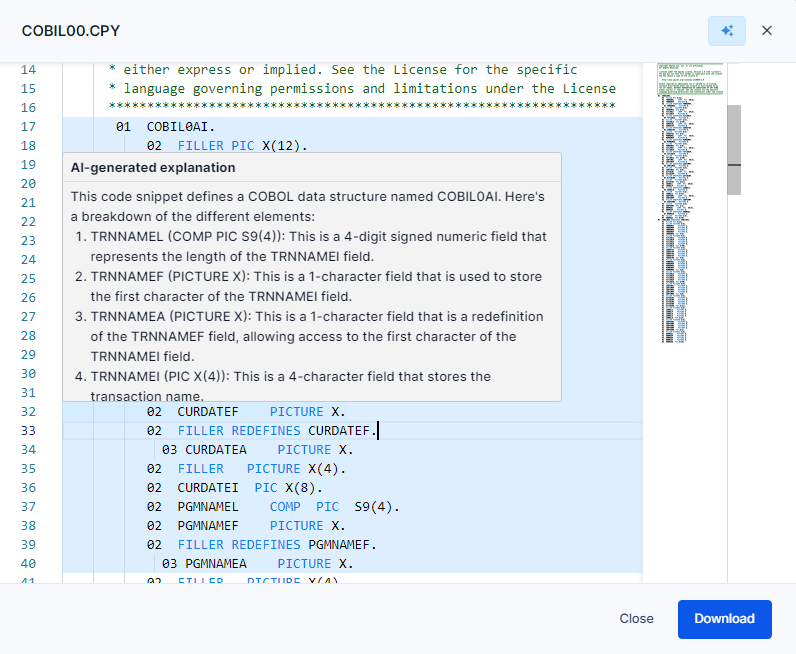Click the asterisk separator comment on line 16
Image resolution: width=796 pixels, height=654 pixels.
point(362,107)
